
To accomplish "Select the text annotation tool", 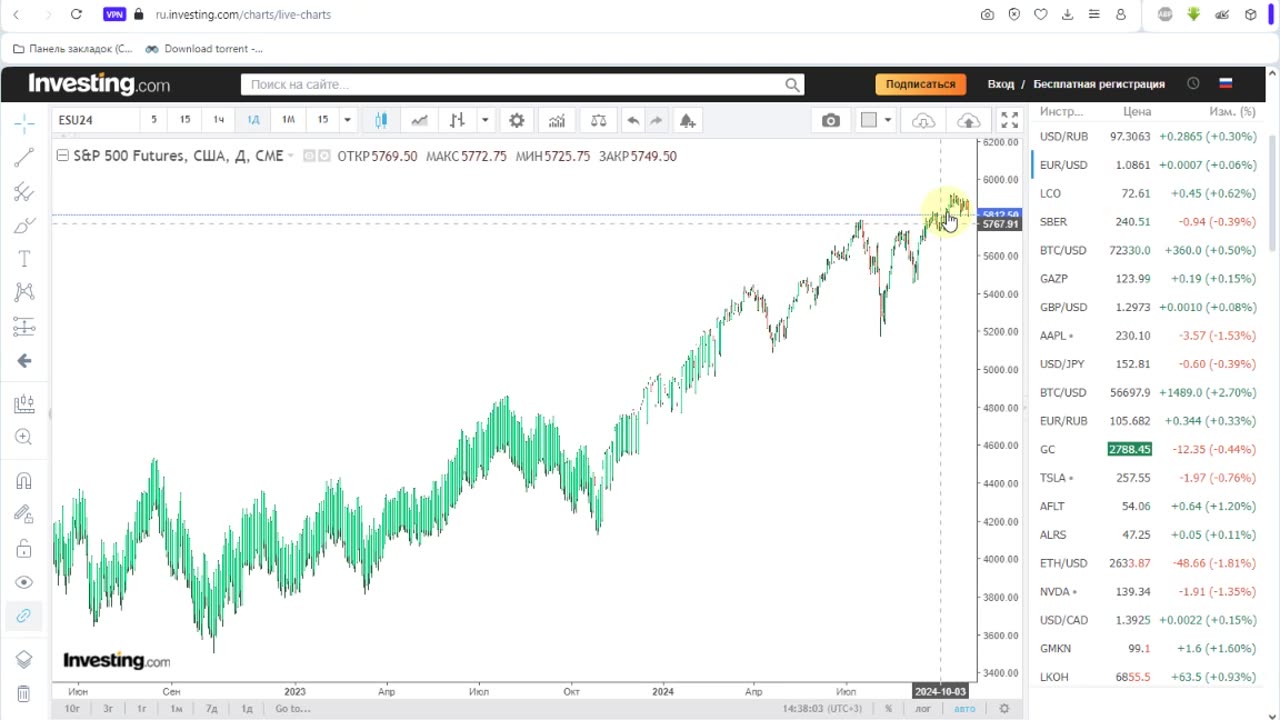I will coord(24,259).
